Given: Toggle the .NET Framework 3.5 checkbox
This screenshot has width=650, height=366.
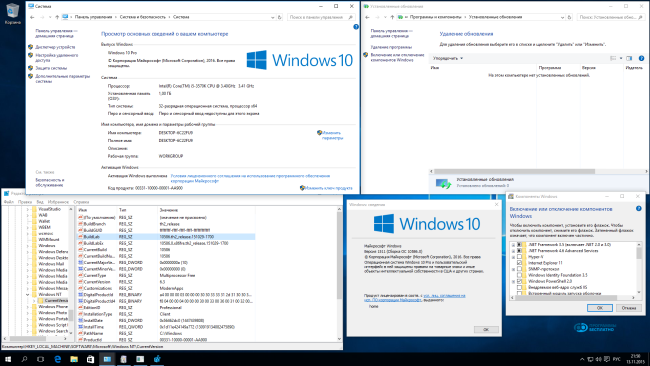Looking at the screenshot, I should tap(519, 245).
